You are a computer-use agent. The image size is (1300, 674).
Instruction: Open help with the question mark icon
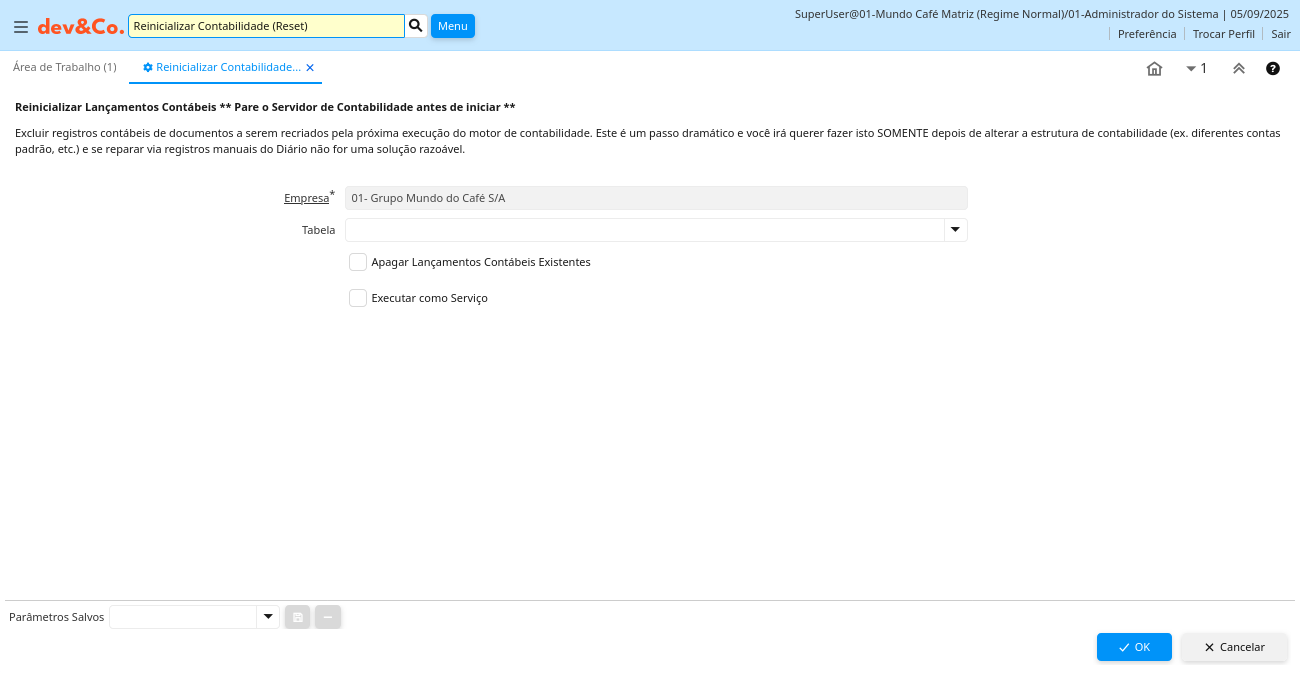pos(1272,69)
